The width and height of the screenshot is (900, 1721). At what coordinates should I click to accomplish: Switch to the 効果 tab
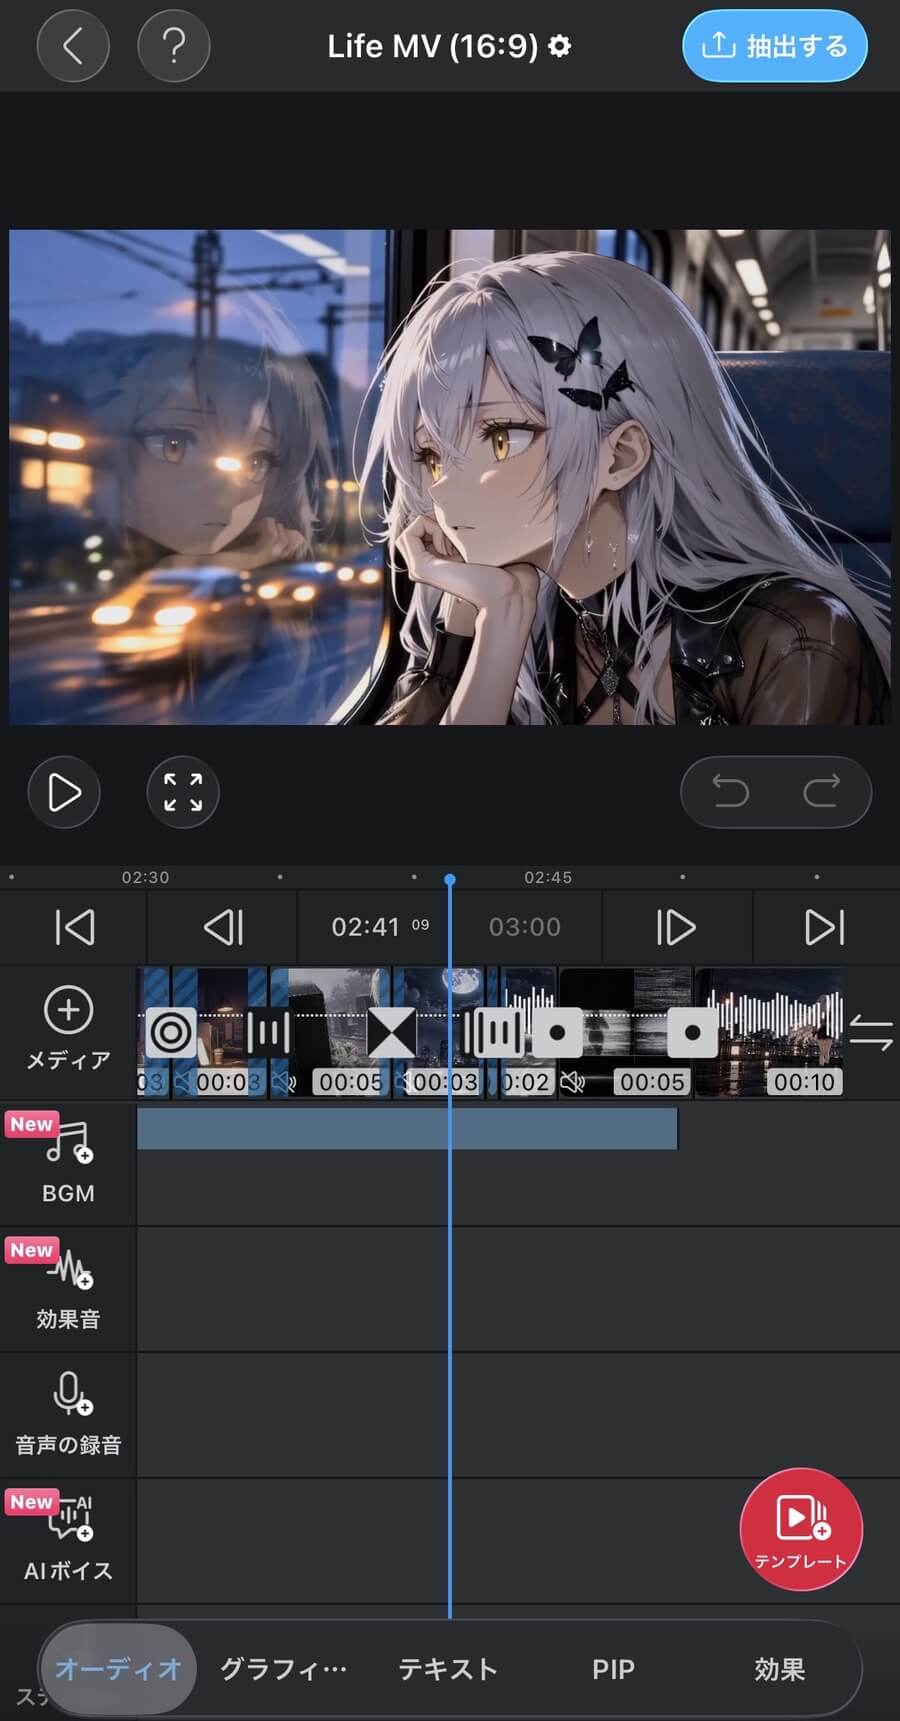pyautogui.click(x=780, y=1669)
